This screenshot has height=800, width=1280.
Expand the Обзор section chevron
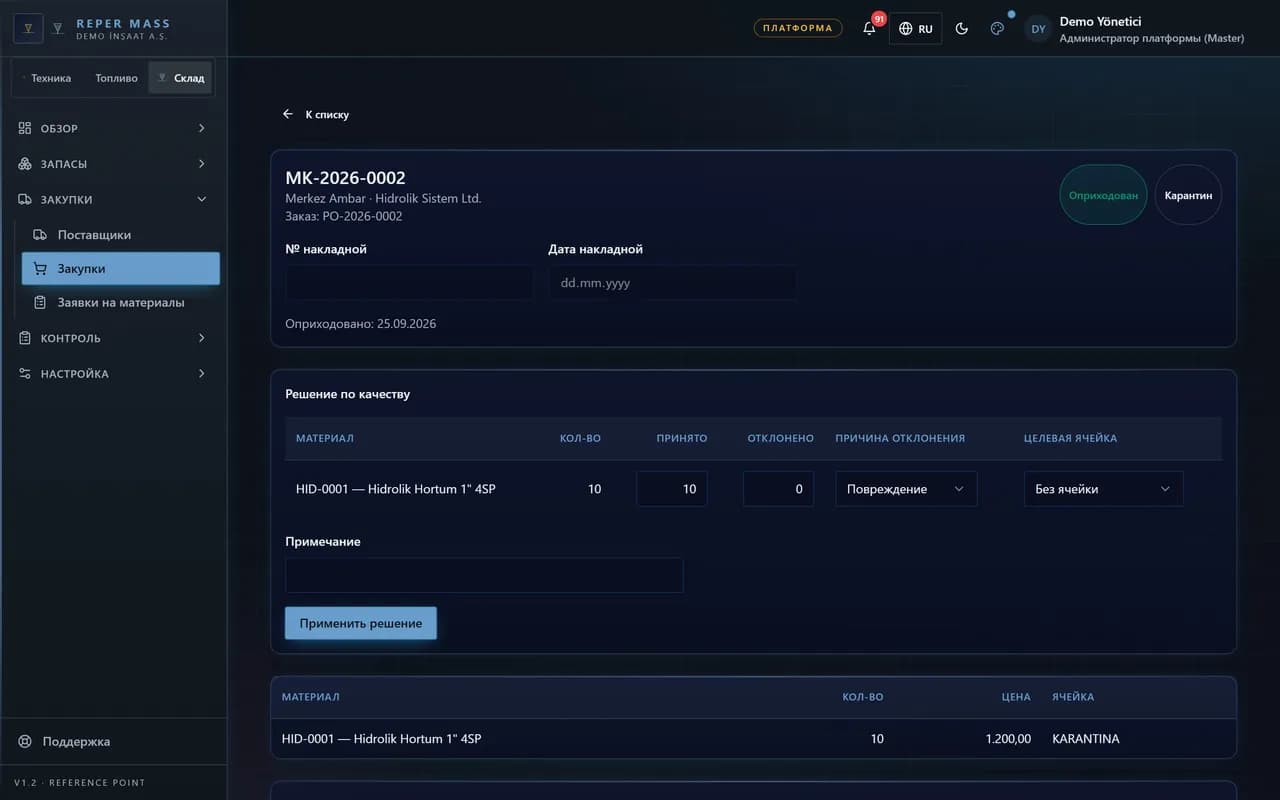pyautogui.click(x=201, y=128)
